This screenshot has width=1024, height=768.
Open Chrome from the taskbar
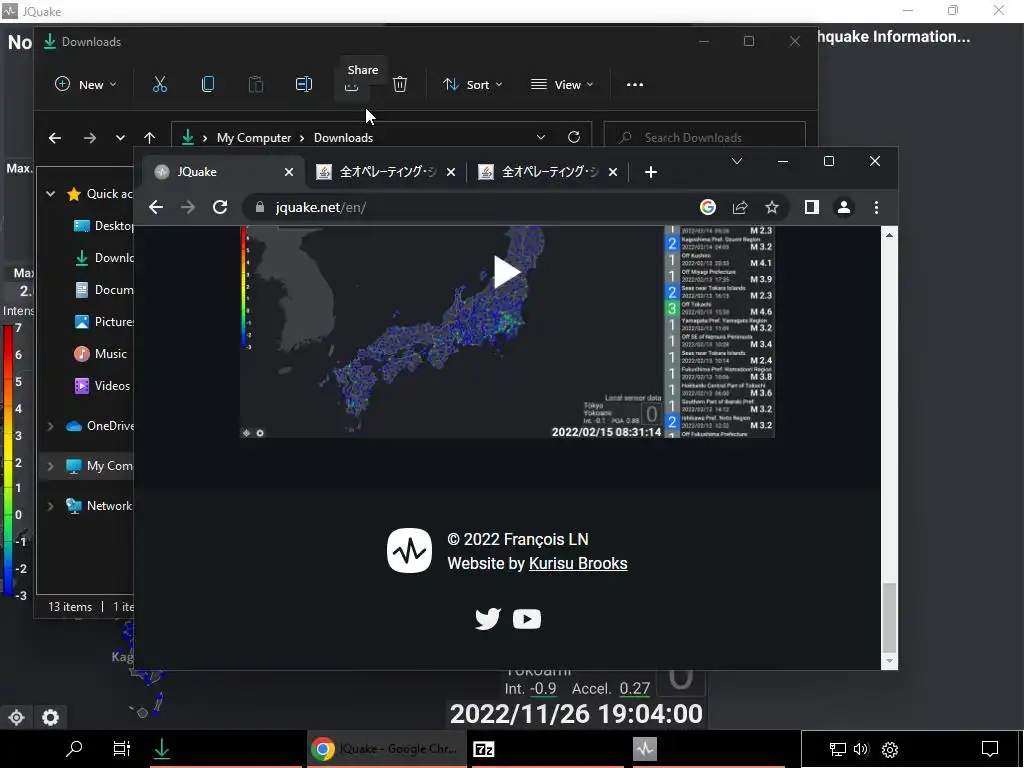click(386, 749)
